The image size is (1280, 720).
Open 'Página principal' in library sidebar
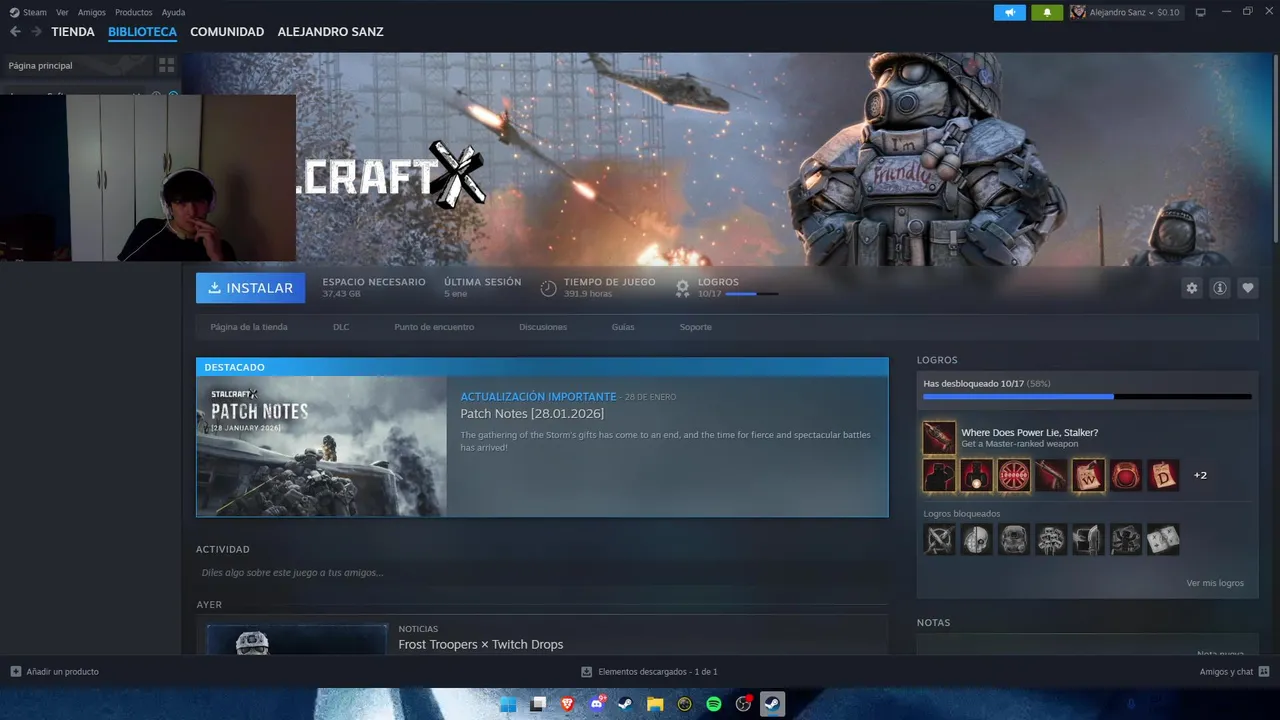[40, 65]
